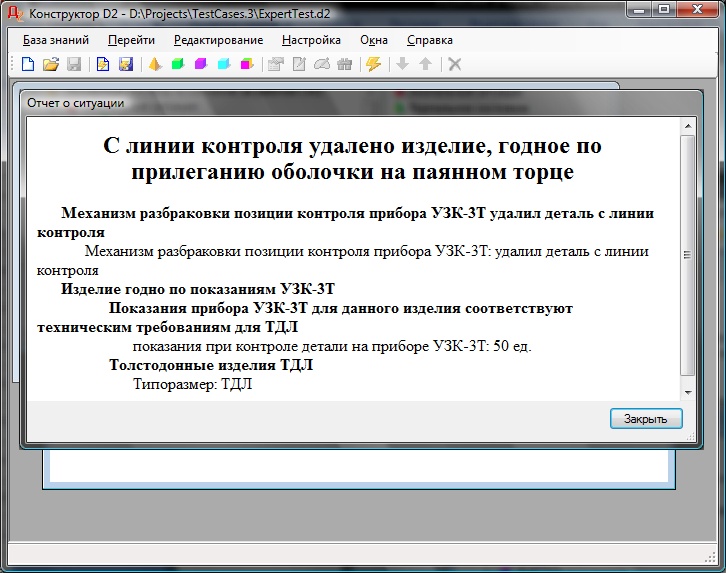Create a new knowledge base file
The width and height of the screenshot is (726, 573).
tap(28, 64)
